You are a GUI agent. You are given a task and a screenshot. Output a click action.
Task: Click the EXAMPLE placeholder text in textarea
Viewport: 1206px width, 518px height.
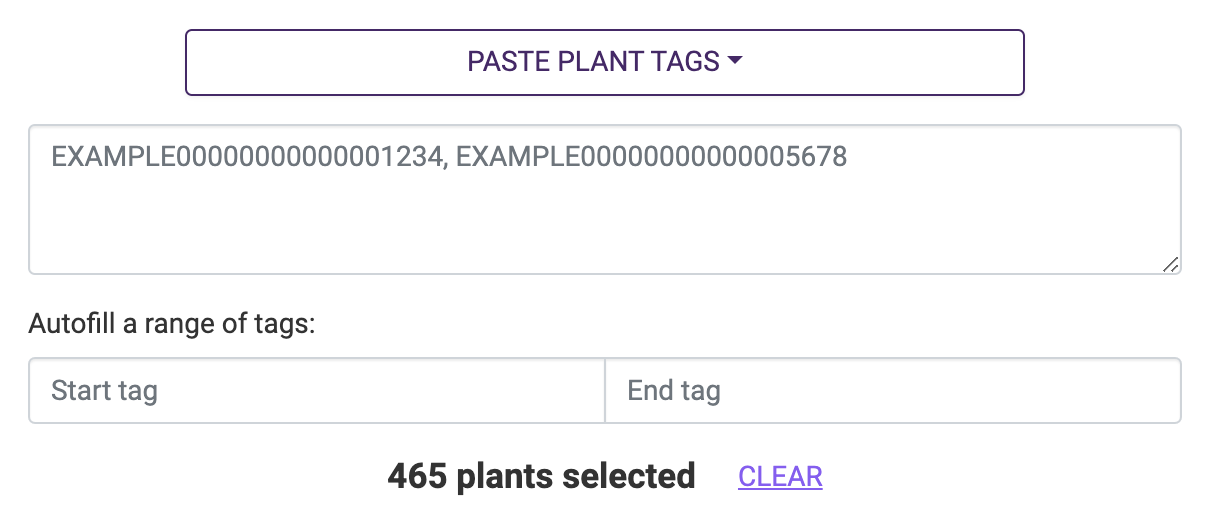point(449,157)
